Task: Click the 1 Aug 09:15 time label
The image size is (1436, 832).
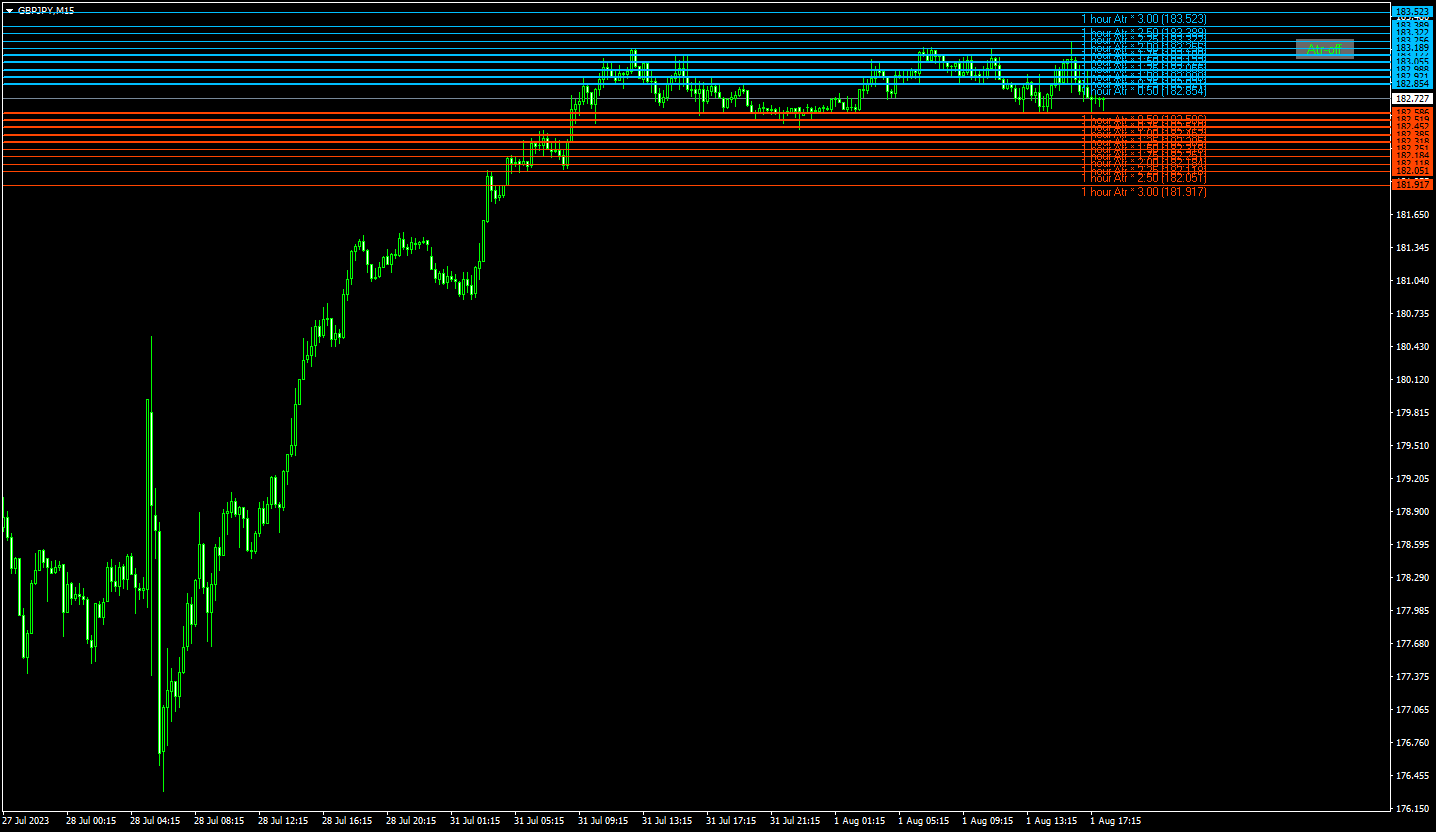Action: (987, 821)
